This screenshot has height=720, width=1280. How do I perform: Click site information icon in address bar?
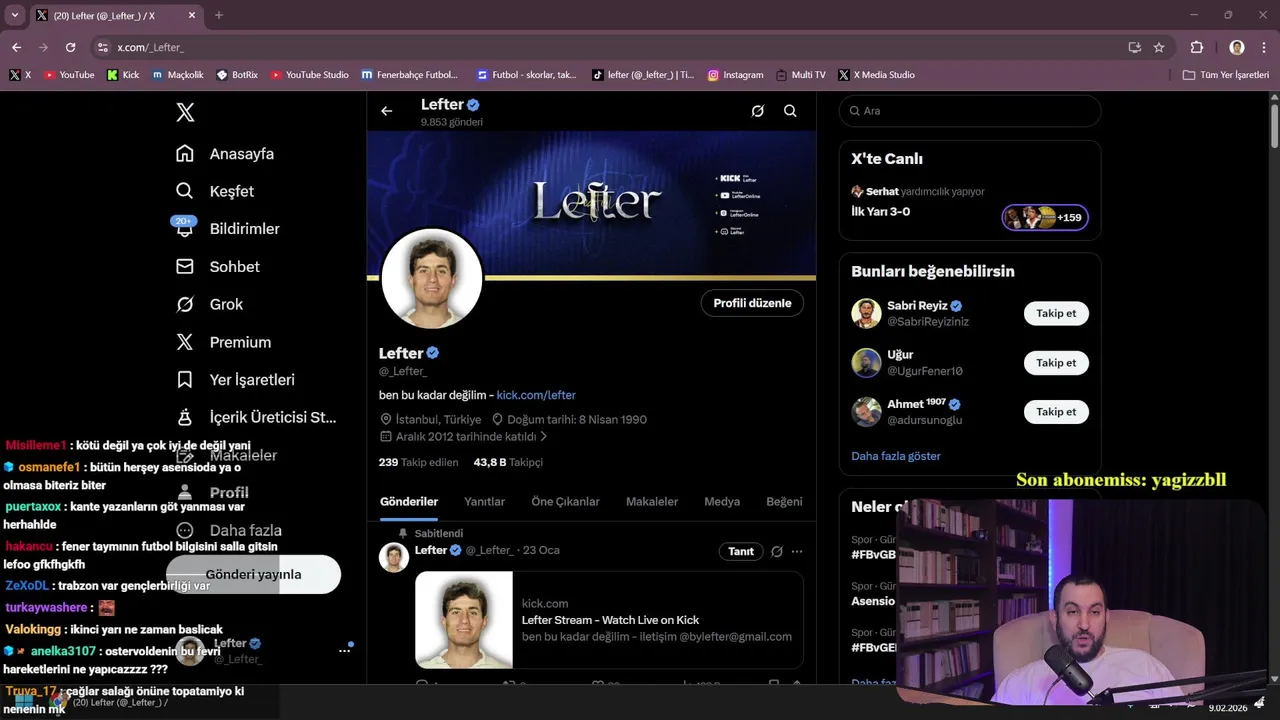point(102,47)
